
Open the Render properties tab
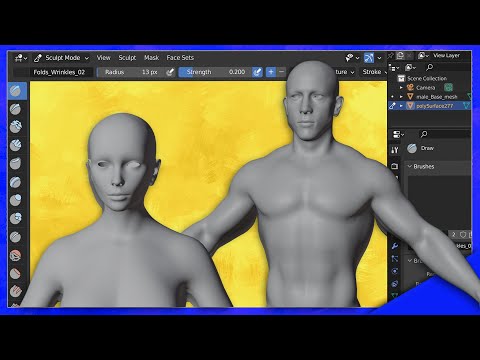tap(395, 166)
